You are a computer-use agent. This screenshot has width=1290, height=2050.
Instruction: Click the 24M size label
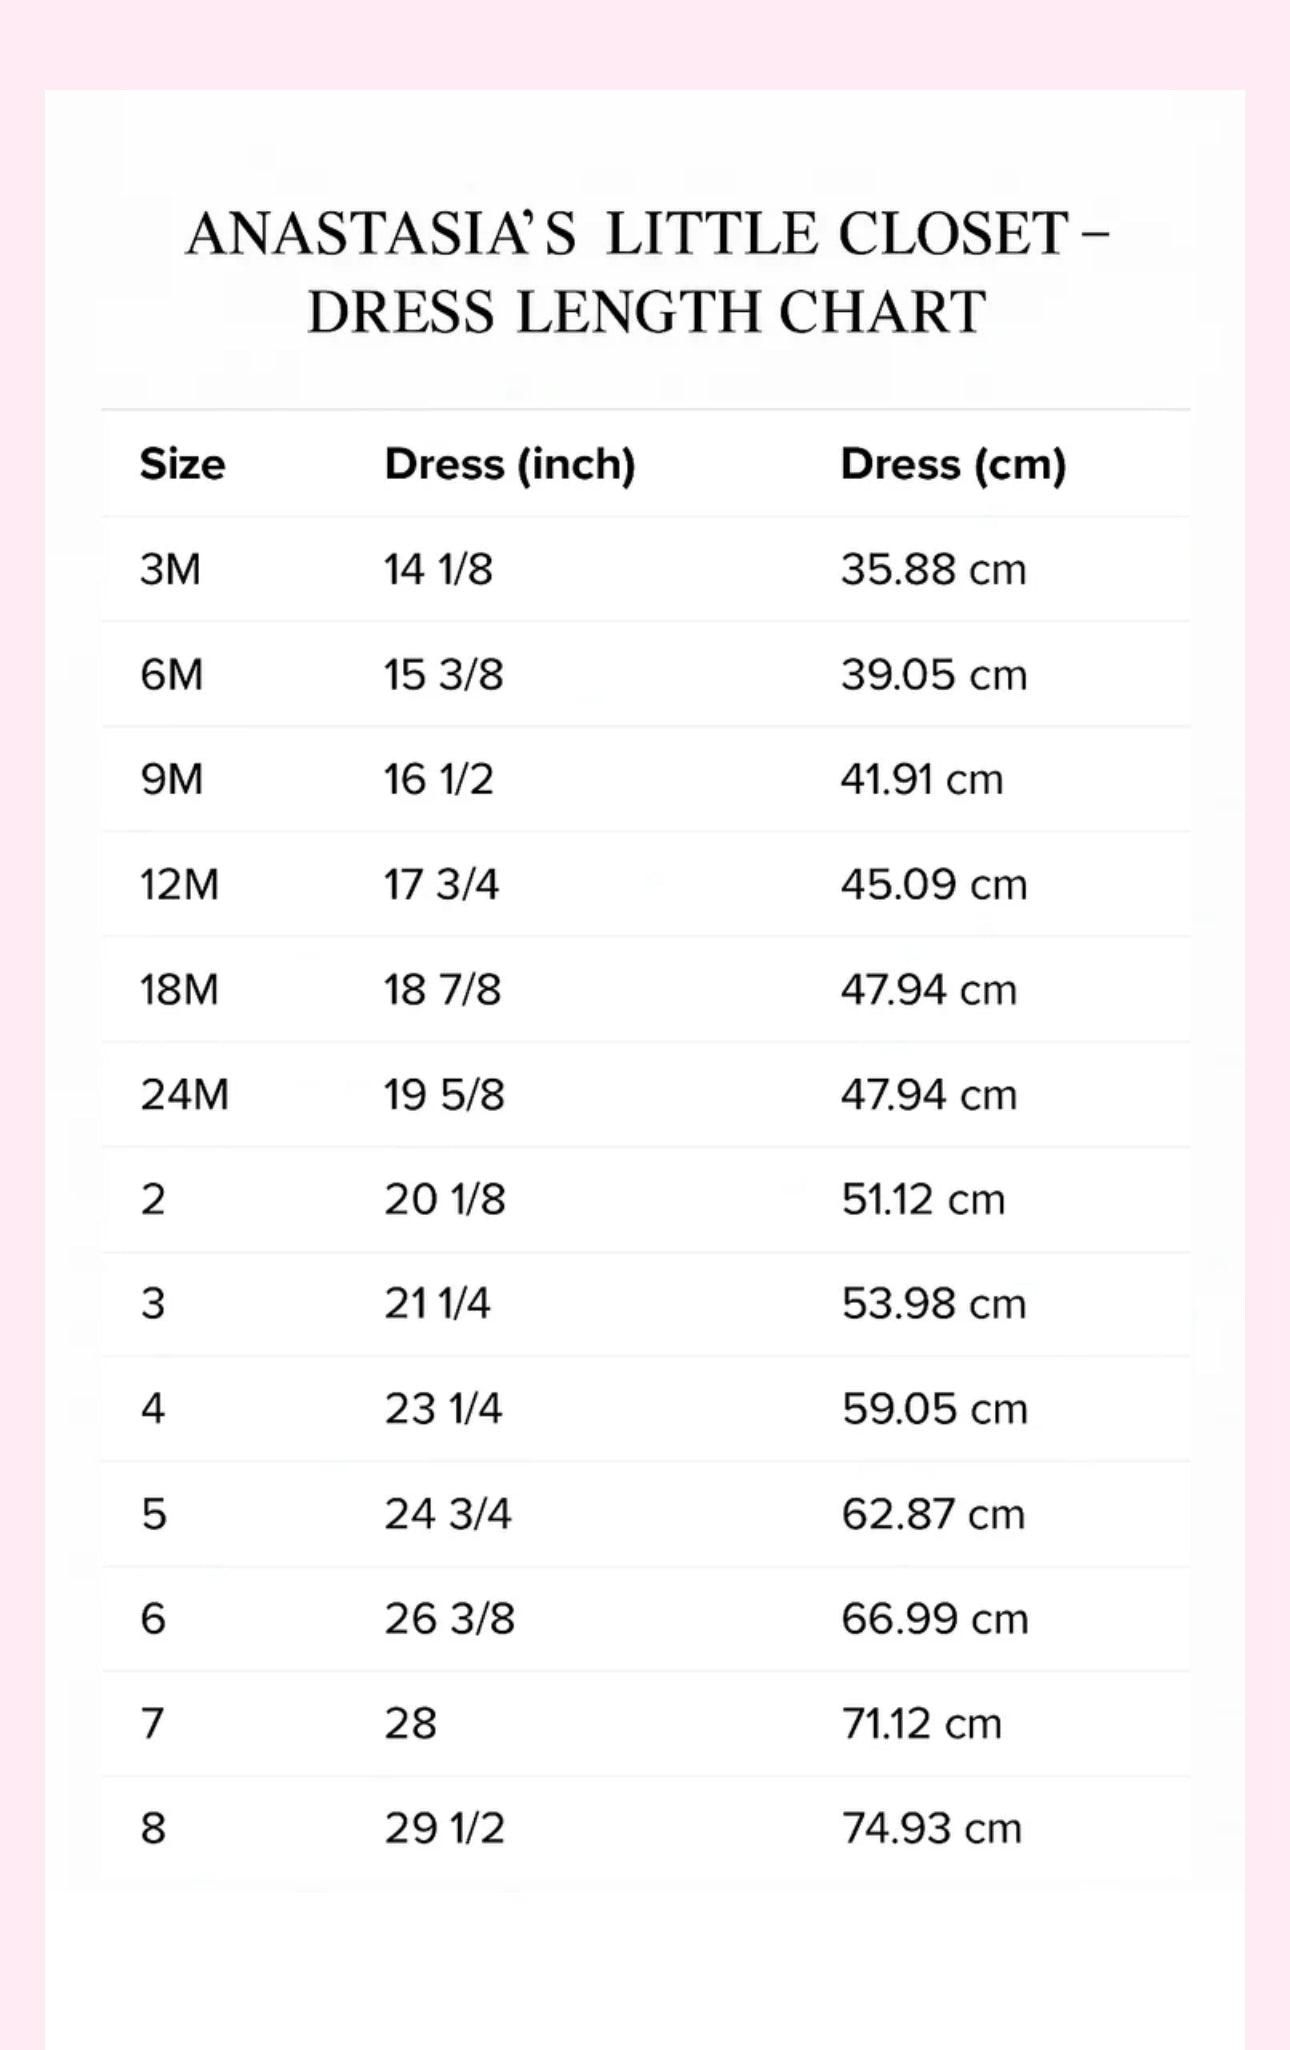184,1094
